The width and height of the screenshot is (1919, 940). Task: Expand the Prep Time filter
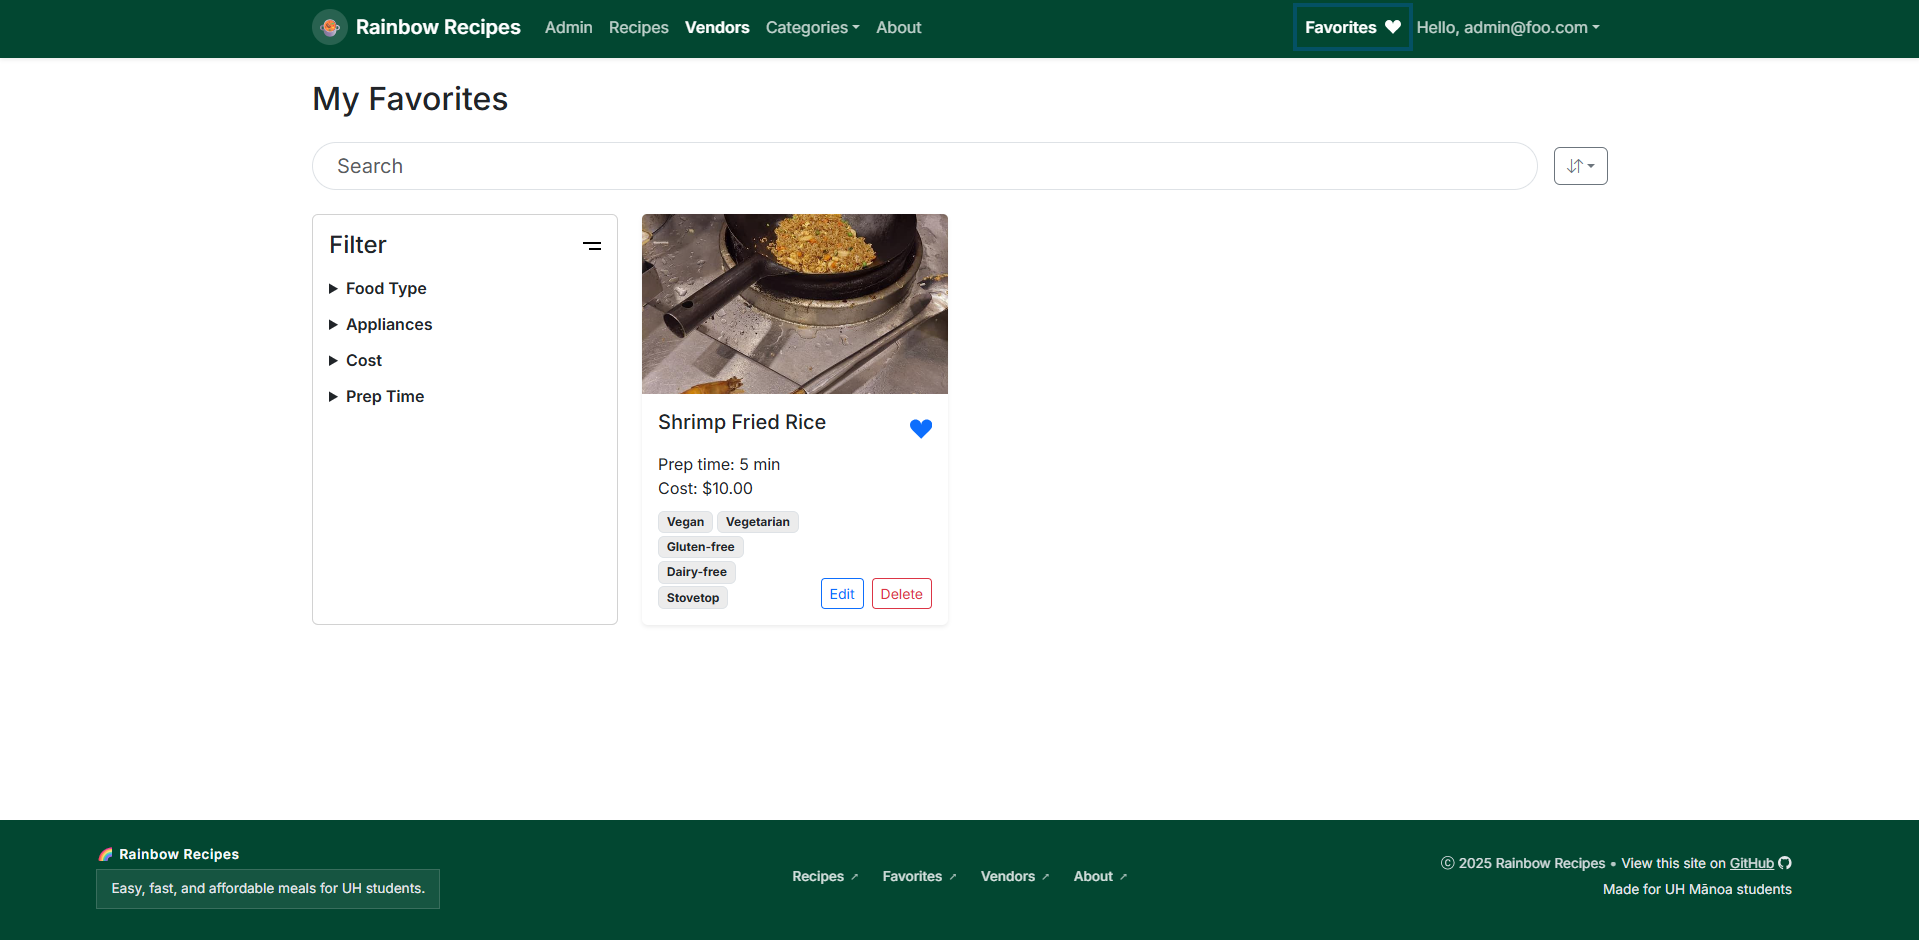click(x=384, y=396)
